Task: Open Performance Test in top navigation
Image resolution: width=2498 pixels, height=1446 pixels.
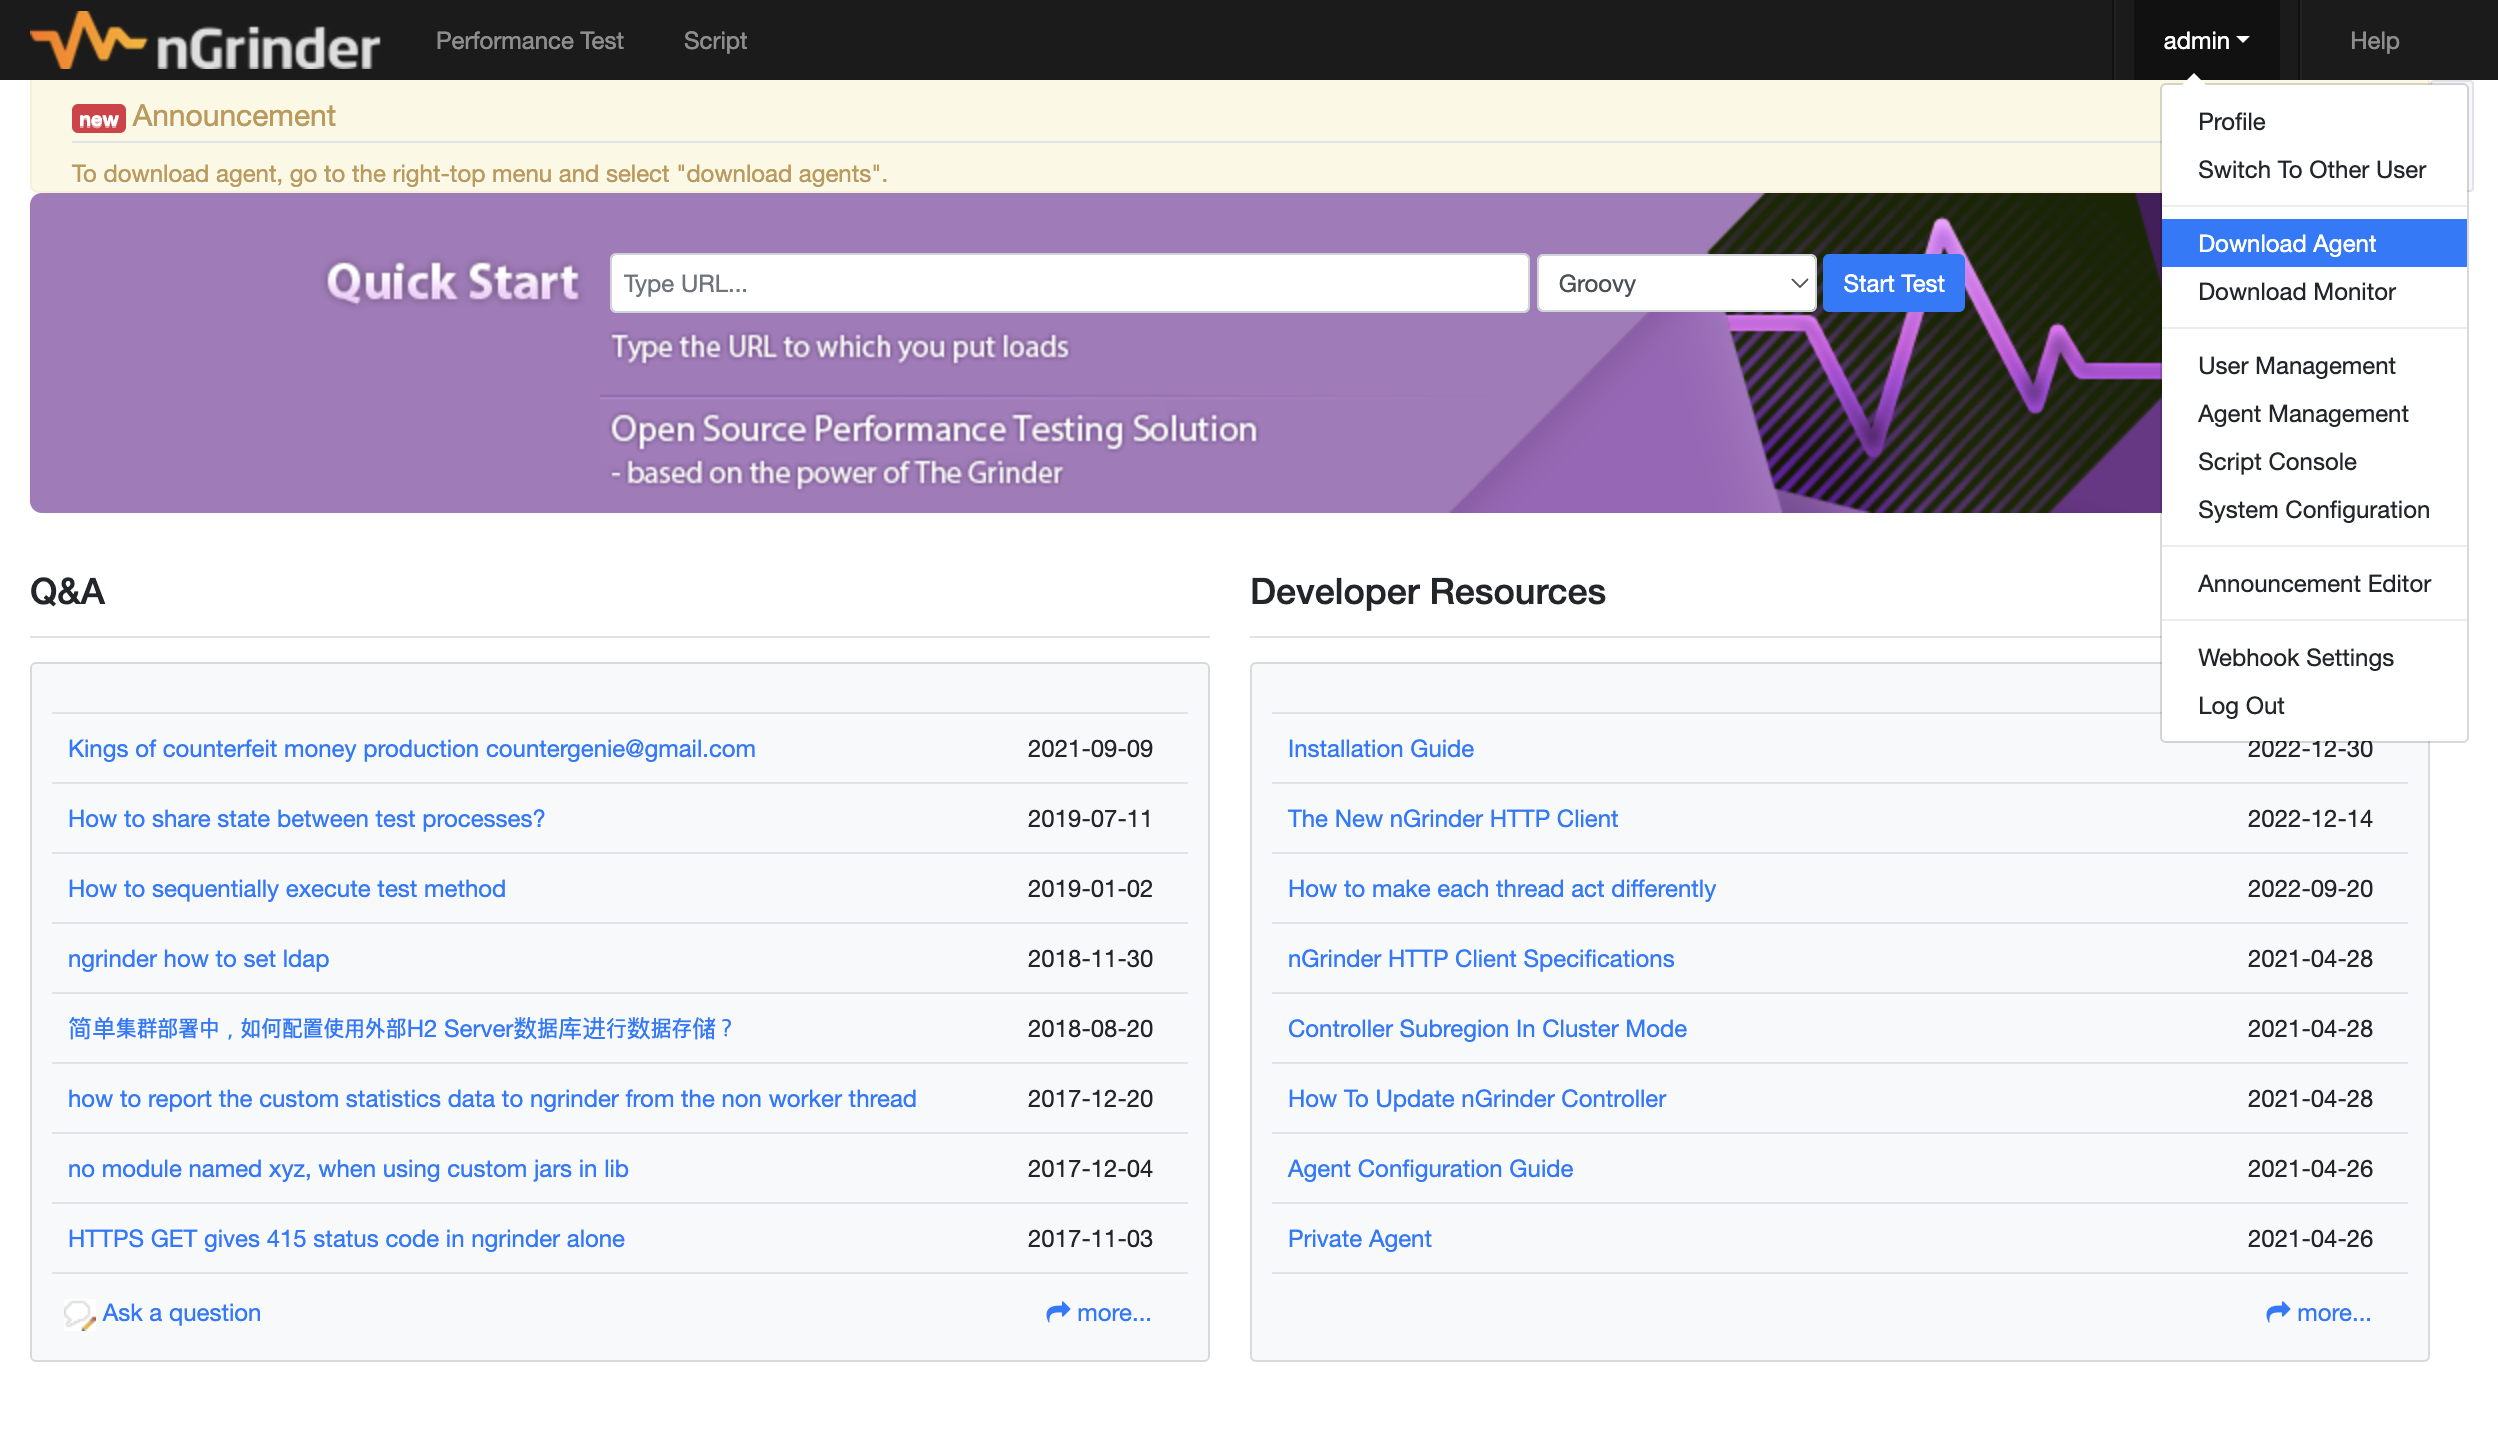Action: 529,41
